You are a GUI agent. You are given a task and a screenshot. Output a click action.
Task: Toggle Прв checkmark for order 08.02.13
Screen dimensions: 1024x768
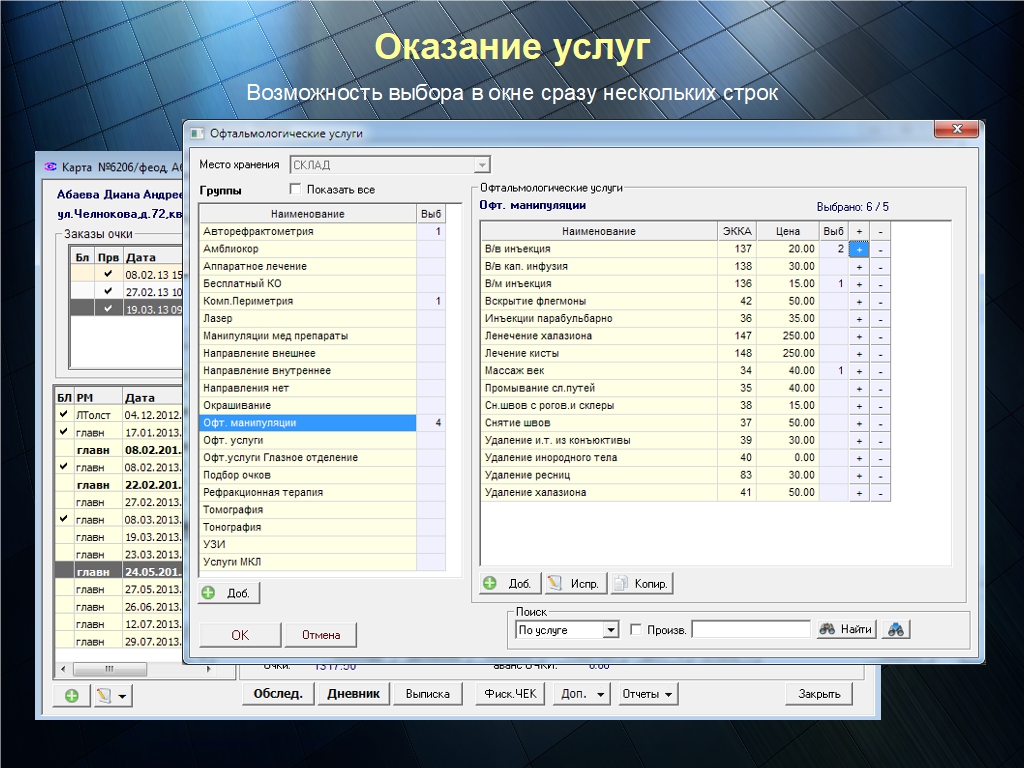[x=108, y=274]
